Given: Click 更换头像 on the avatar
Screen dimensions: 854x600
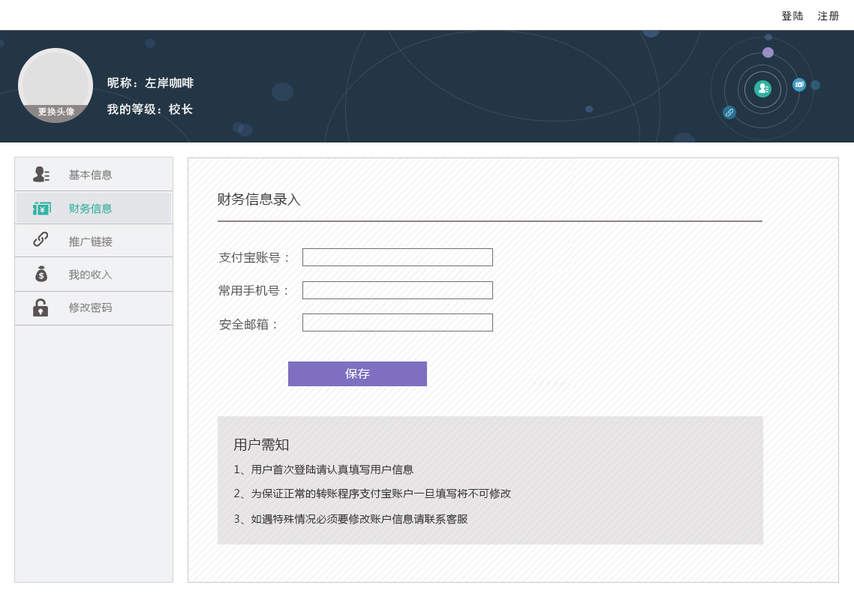Looking at the screenshot, I should [56, 112].
